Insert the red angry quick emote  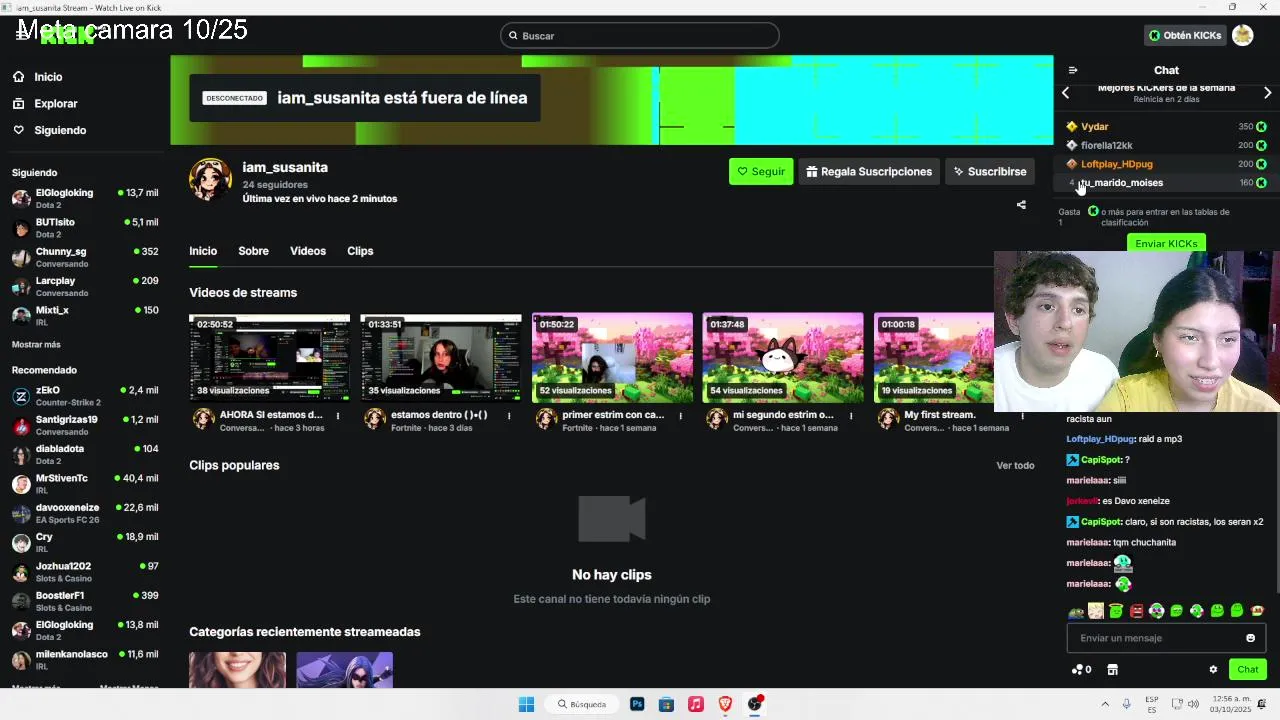(1136, 611)
